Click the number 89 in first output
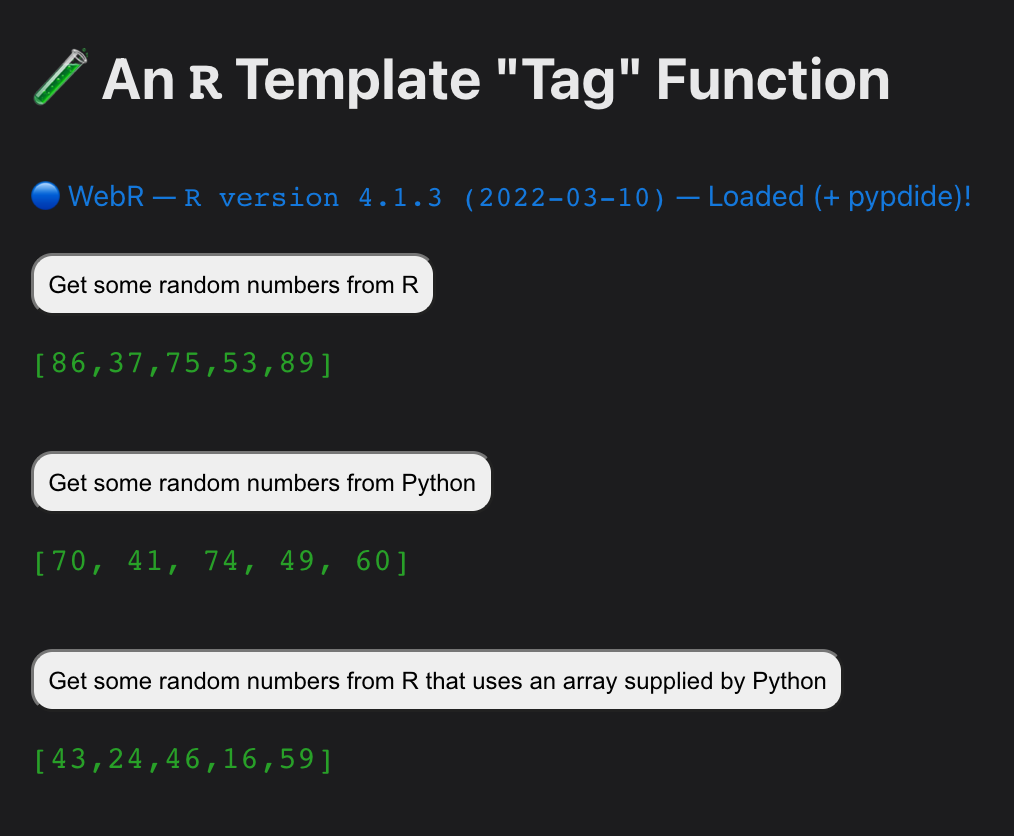1014x836 pixels. 297,363
